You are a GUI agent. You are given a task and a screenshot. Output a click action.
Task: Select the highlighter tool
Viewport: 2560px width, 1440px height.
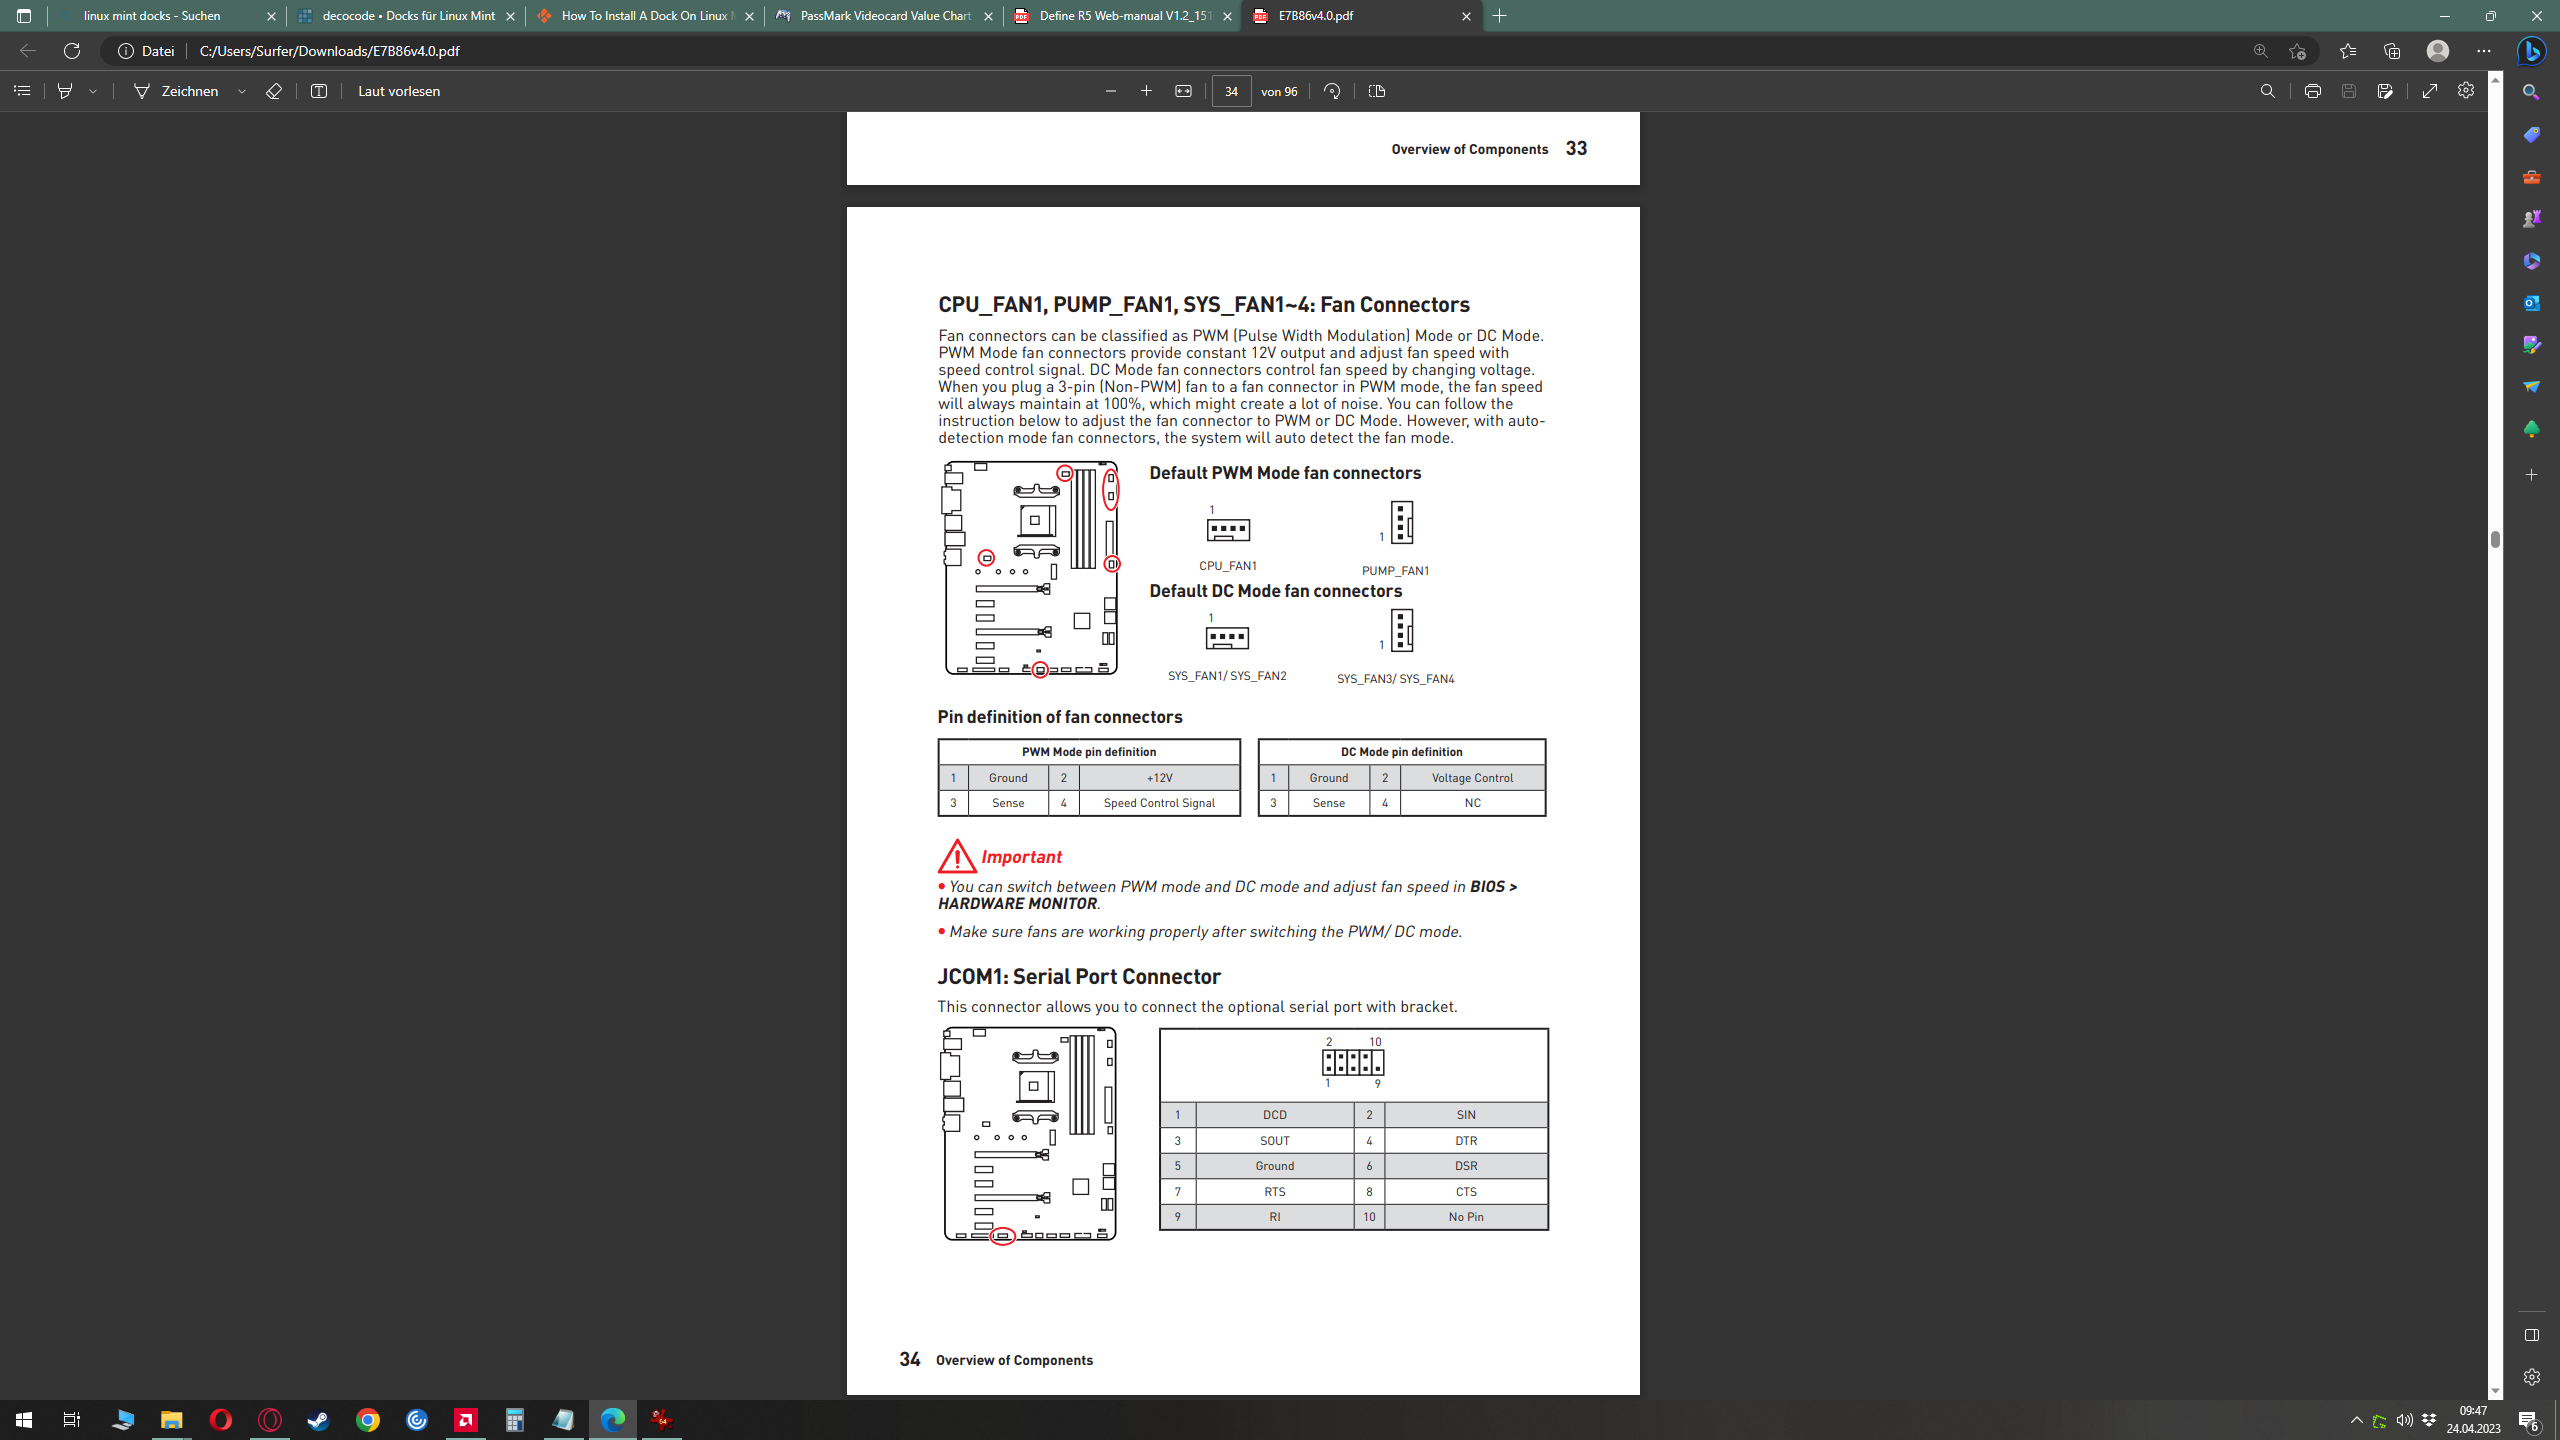pos(65,91)
